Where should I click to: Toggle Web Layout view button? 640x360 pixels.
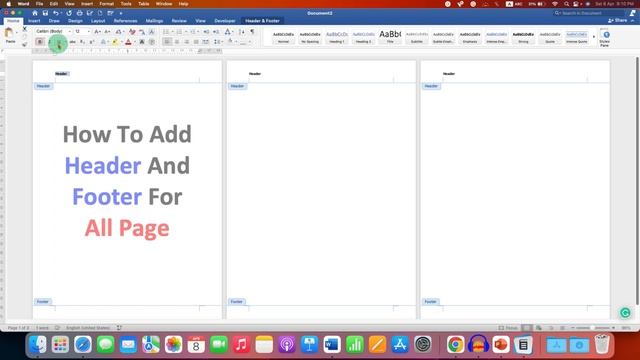click(539, 328)
